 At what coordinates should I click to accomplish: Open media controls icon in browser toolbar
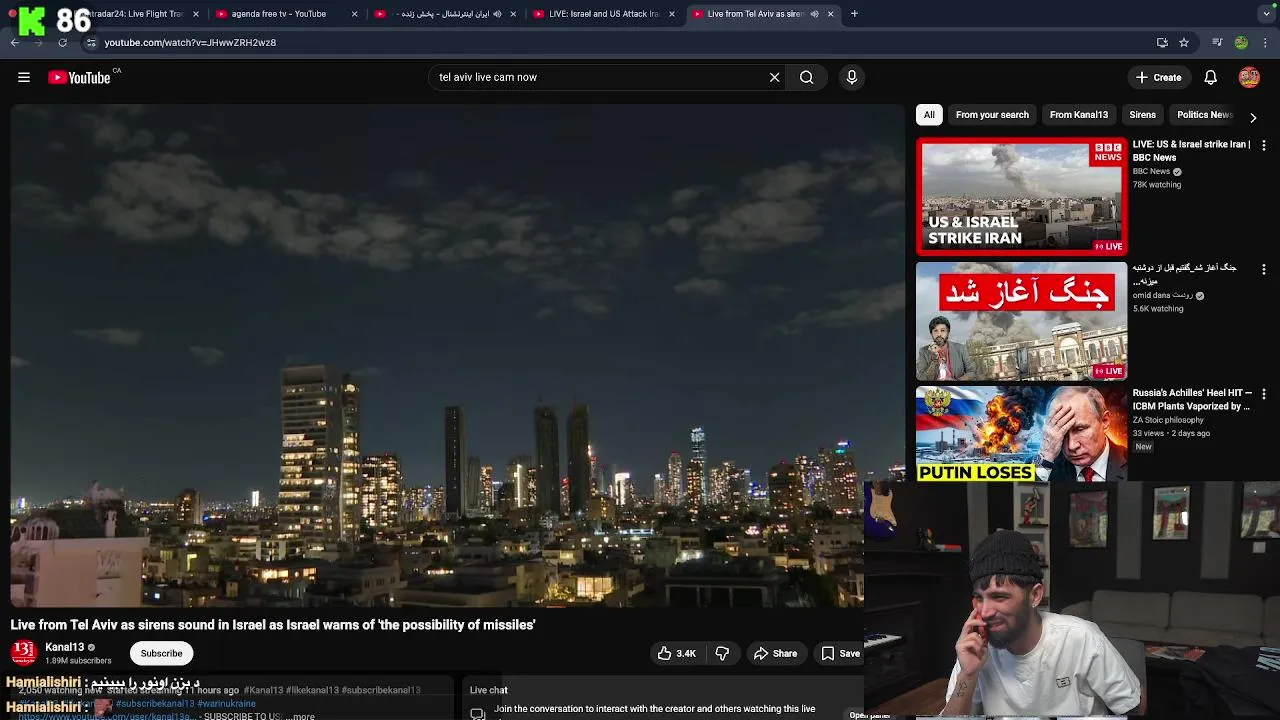1217,42
